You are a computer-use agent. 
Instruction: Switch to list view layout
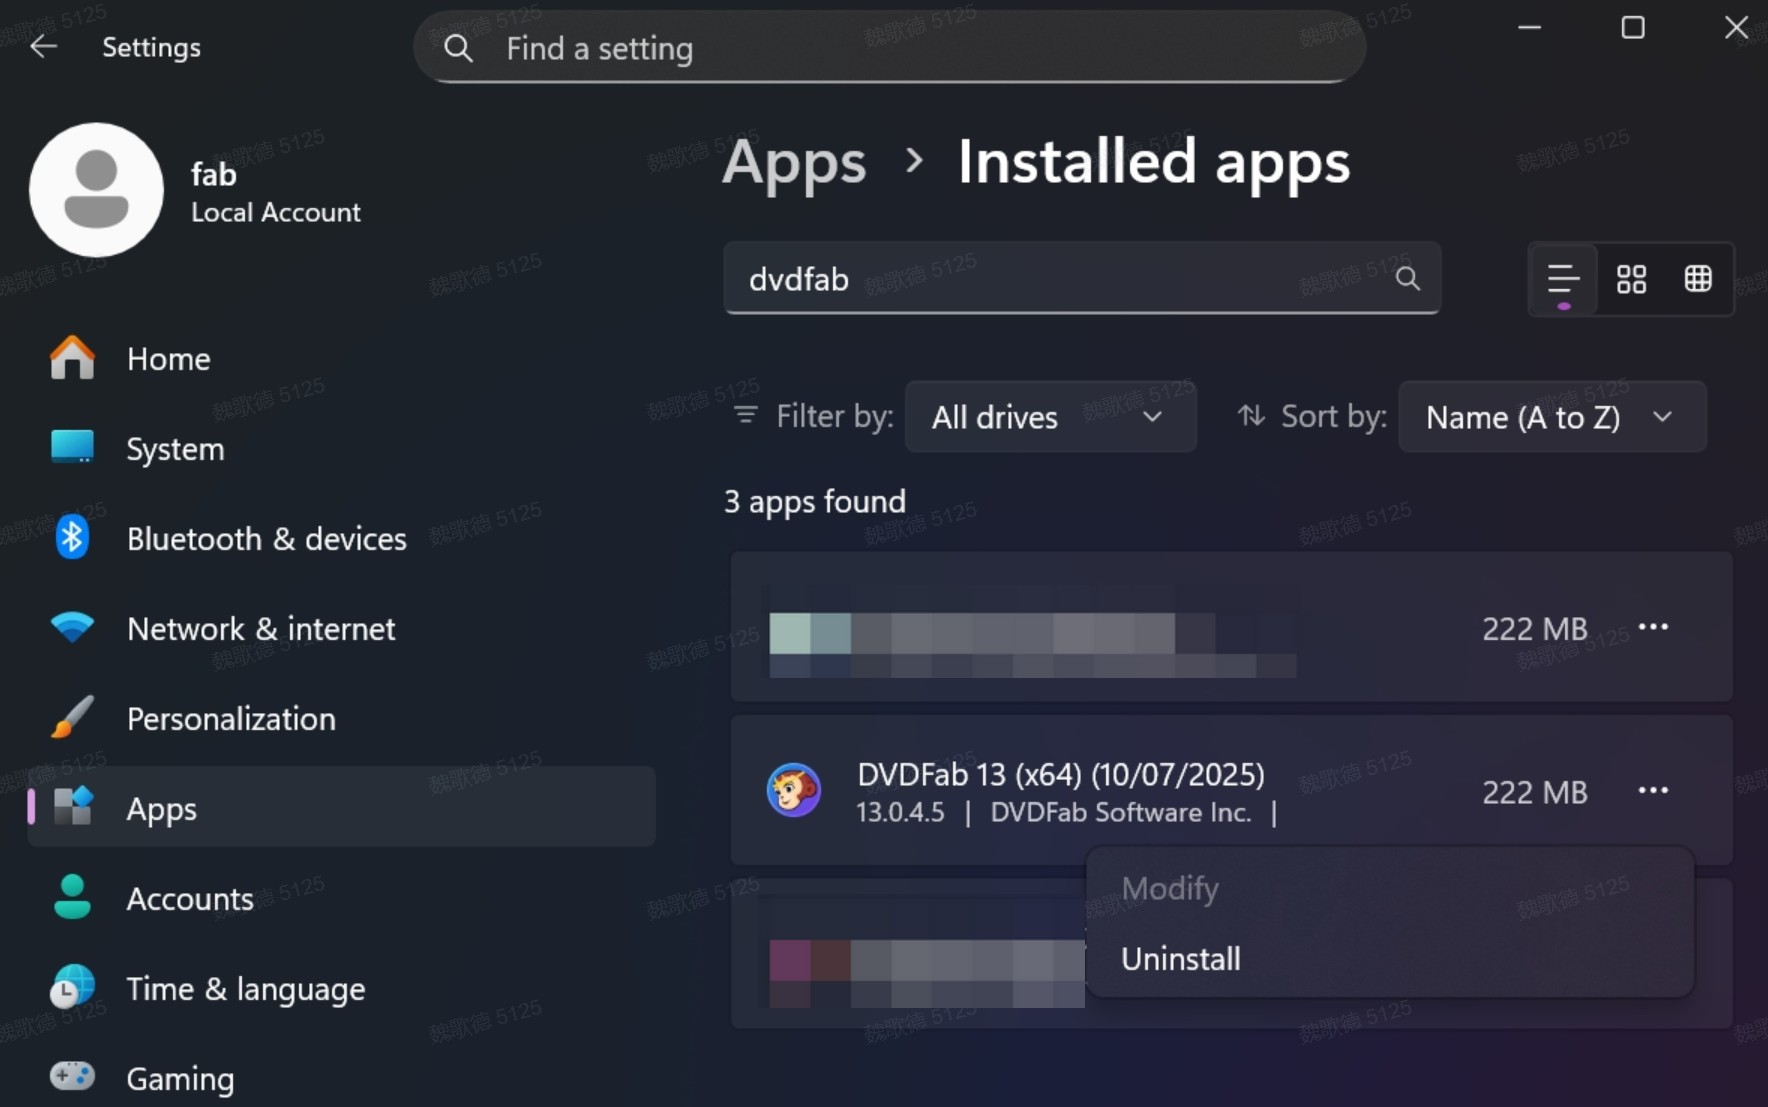tap(1563, 279)
